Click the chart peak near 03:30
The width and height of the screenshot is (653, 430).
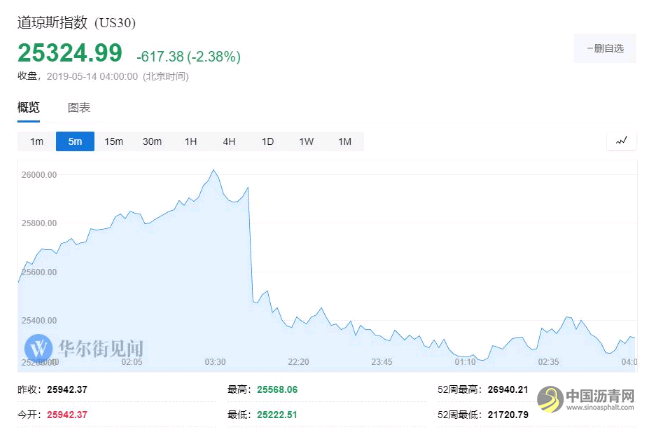(x=214, y=170)
